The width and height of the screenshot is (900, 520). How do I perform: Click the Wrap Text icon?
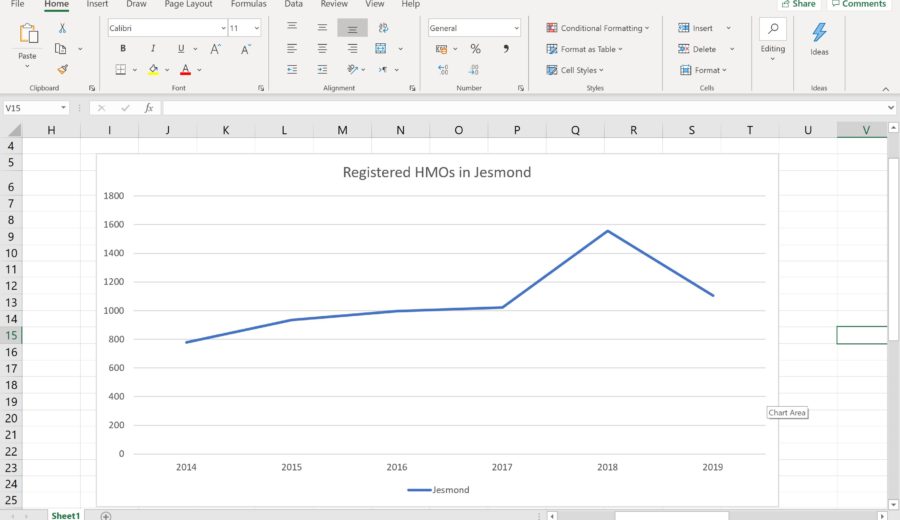click(x=383, y=28)
